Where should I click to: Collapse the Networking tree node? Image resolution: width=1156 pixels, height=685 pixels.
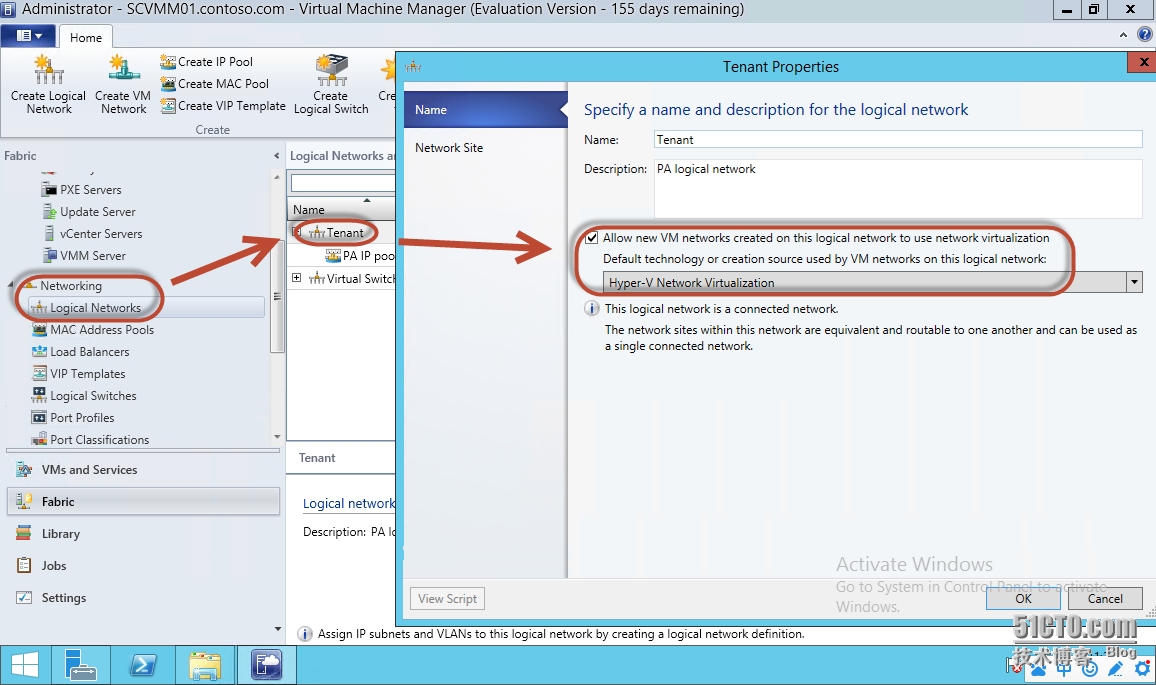click(11, 285)
